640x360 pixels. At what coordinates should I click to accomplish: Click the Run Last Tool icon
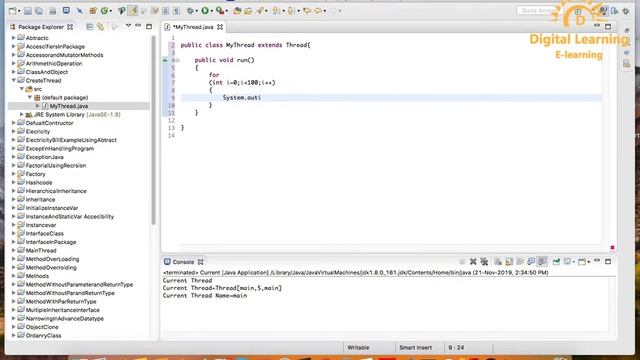220,11
